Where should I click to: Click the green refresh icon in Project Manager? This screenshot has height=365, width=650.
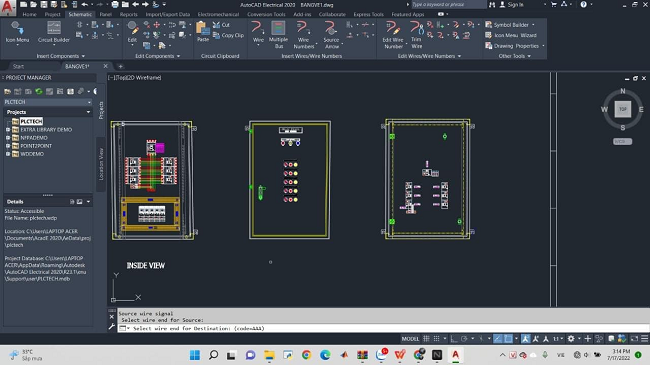[x=39, y=91]
